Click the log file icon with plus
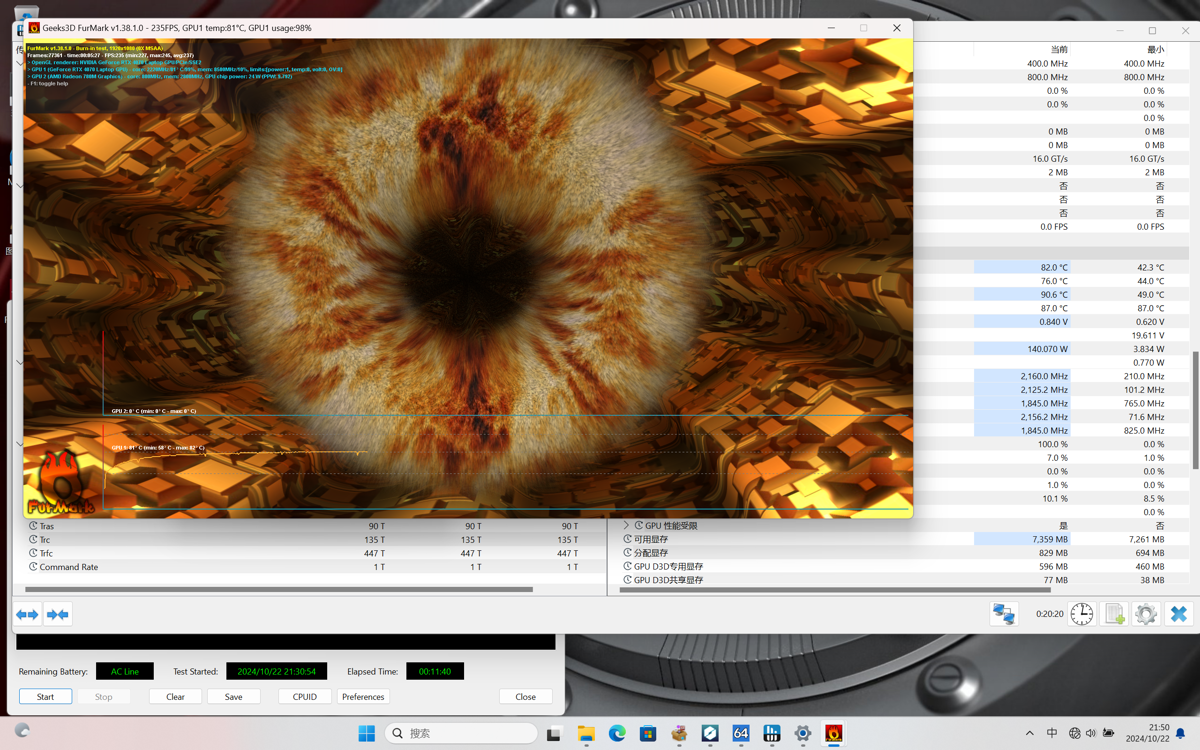 coord(1115,614)
